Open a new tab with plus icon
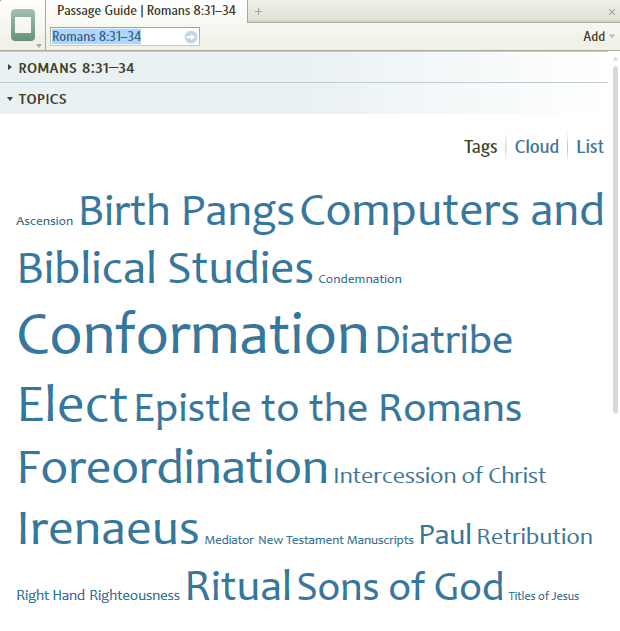 click(258, 12)
